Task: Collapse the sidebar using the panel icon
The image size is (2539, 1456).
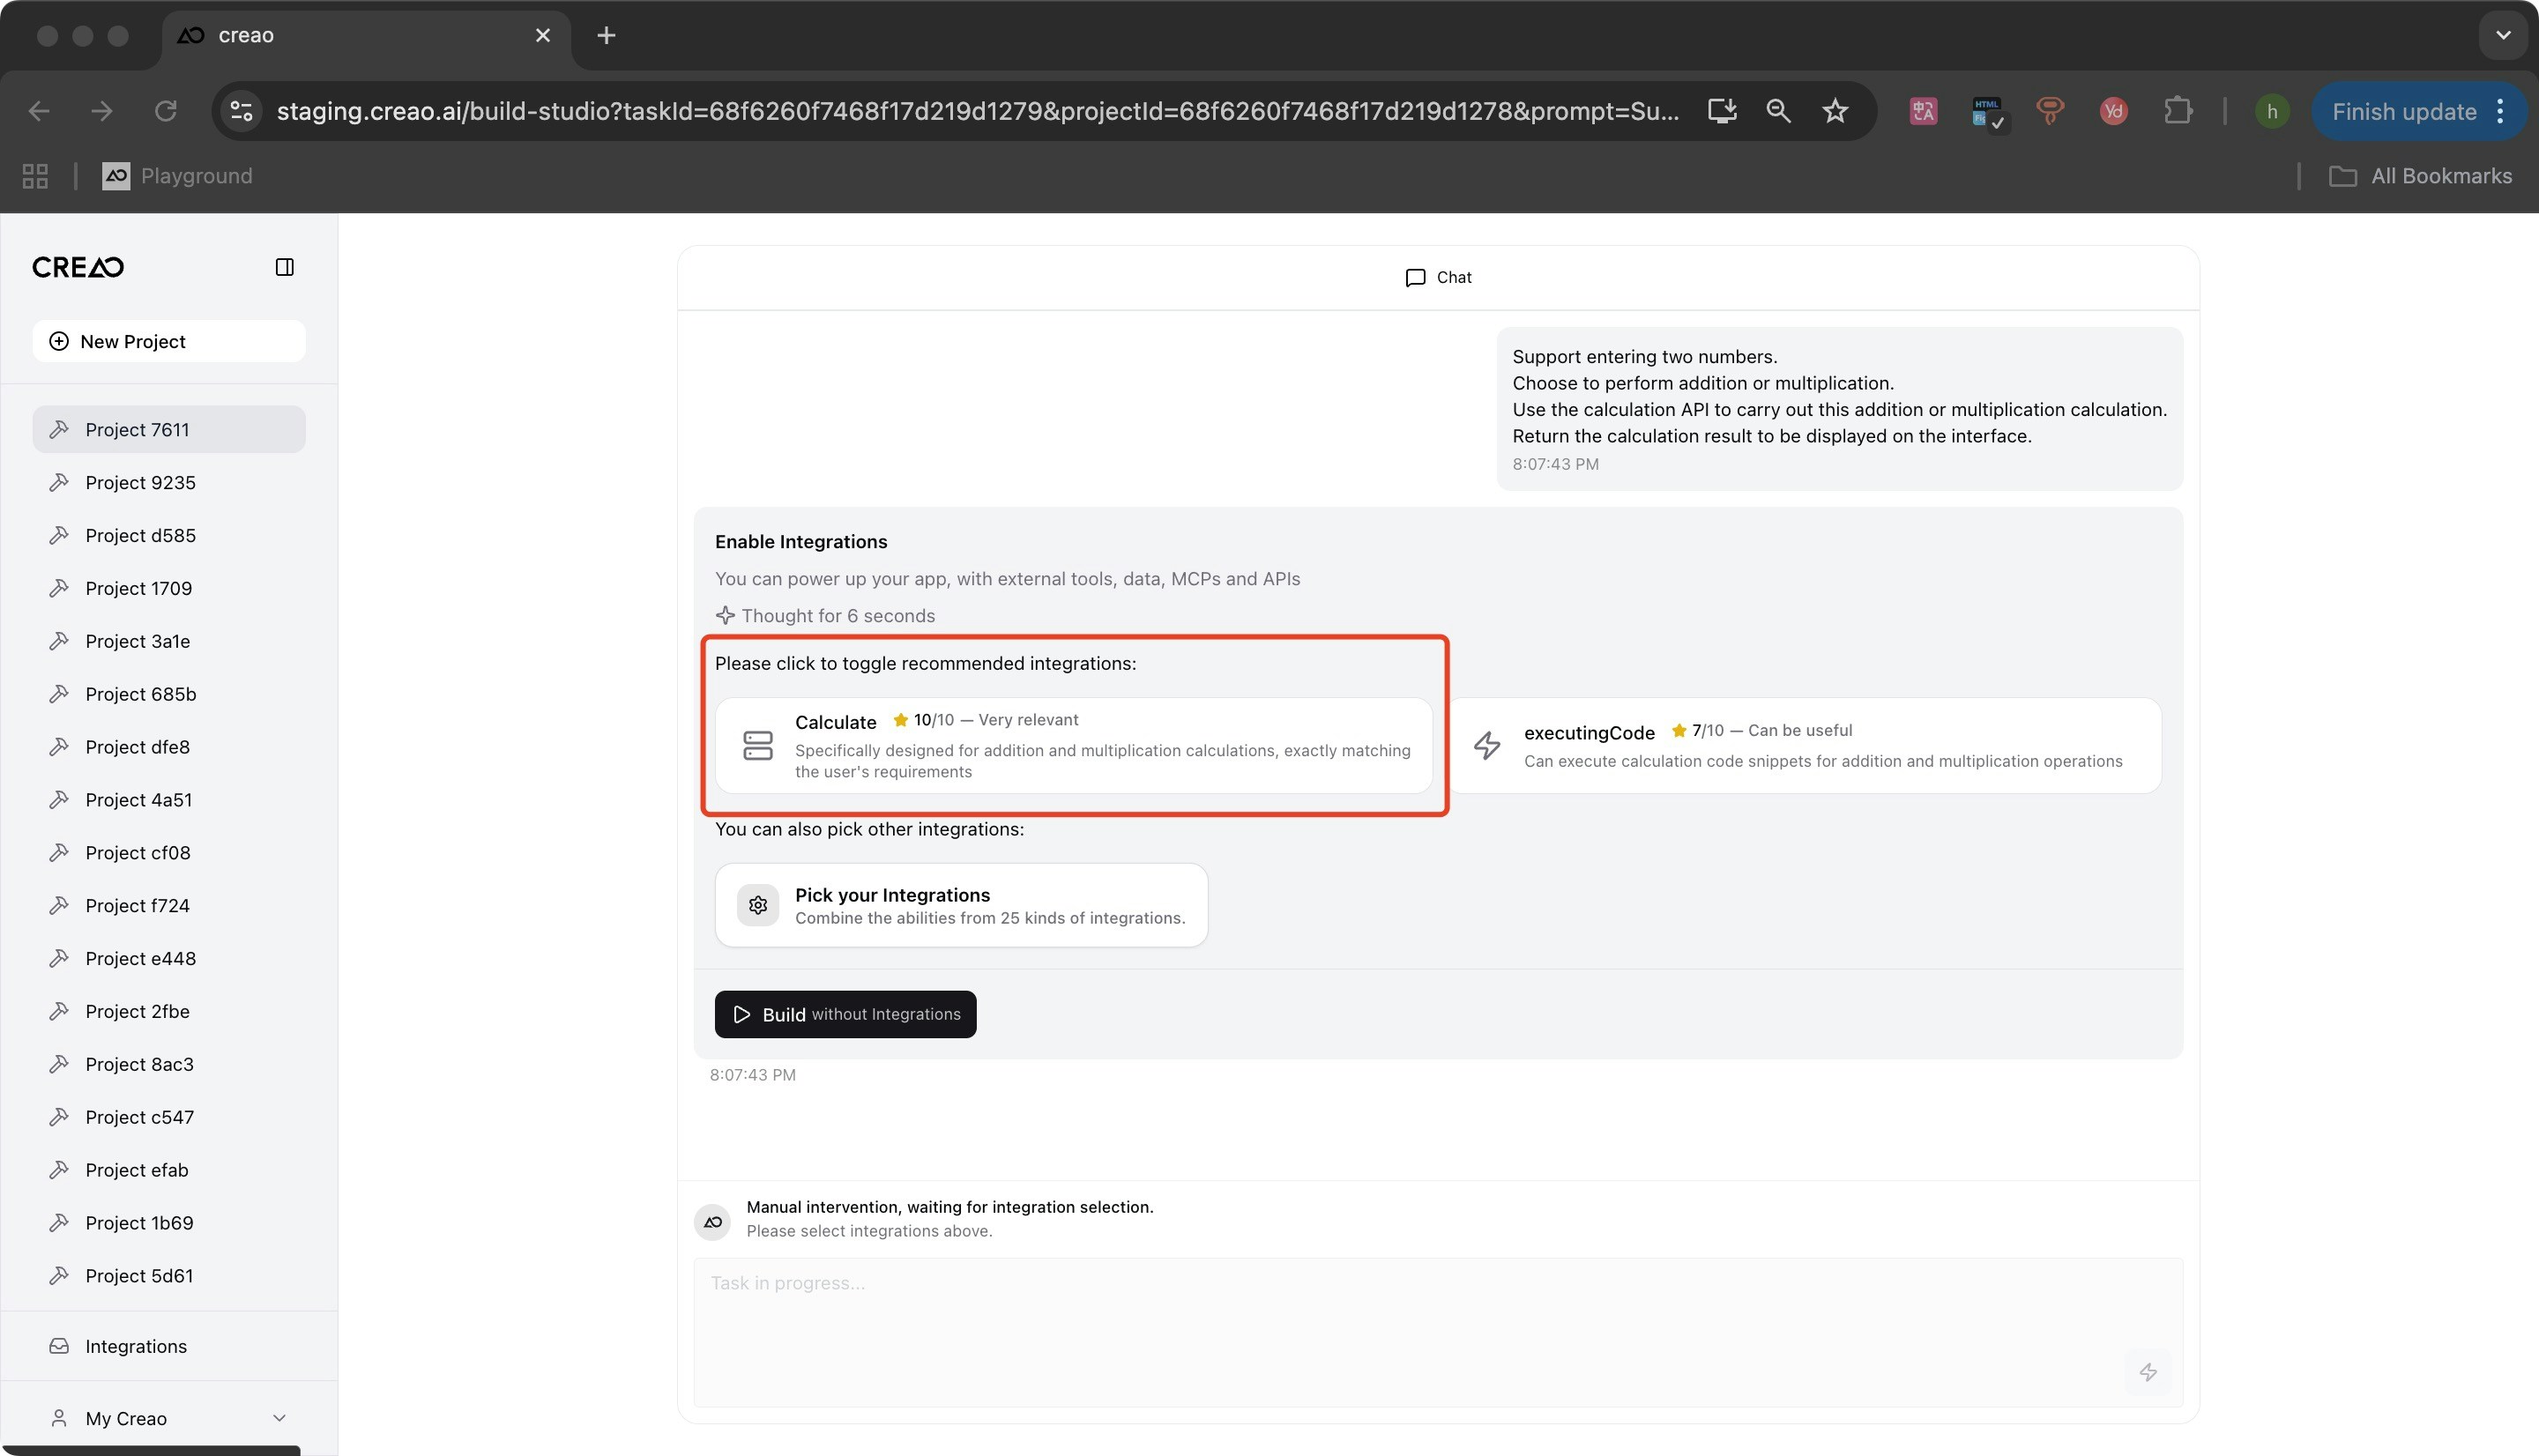Action: tap(285, 266)
